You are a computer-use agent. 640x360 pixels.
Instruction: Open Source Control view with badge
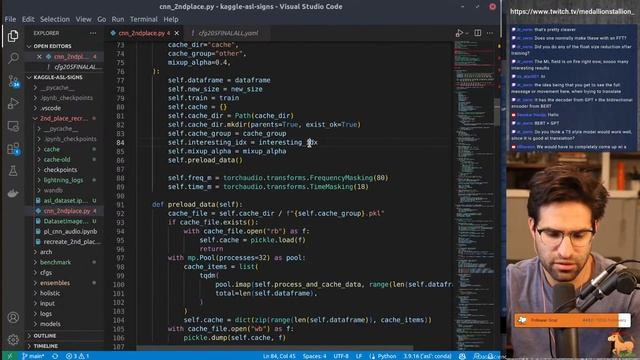pos(13,81)
